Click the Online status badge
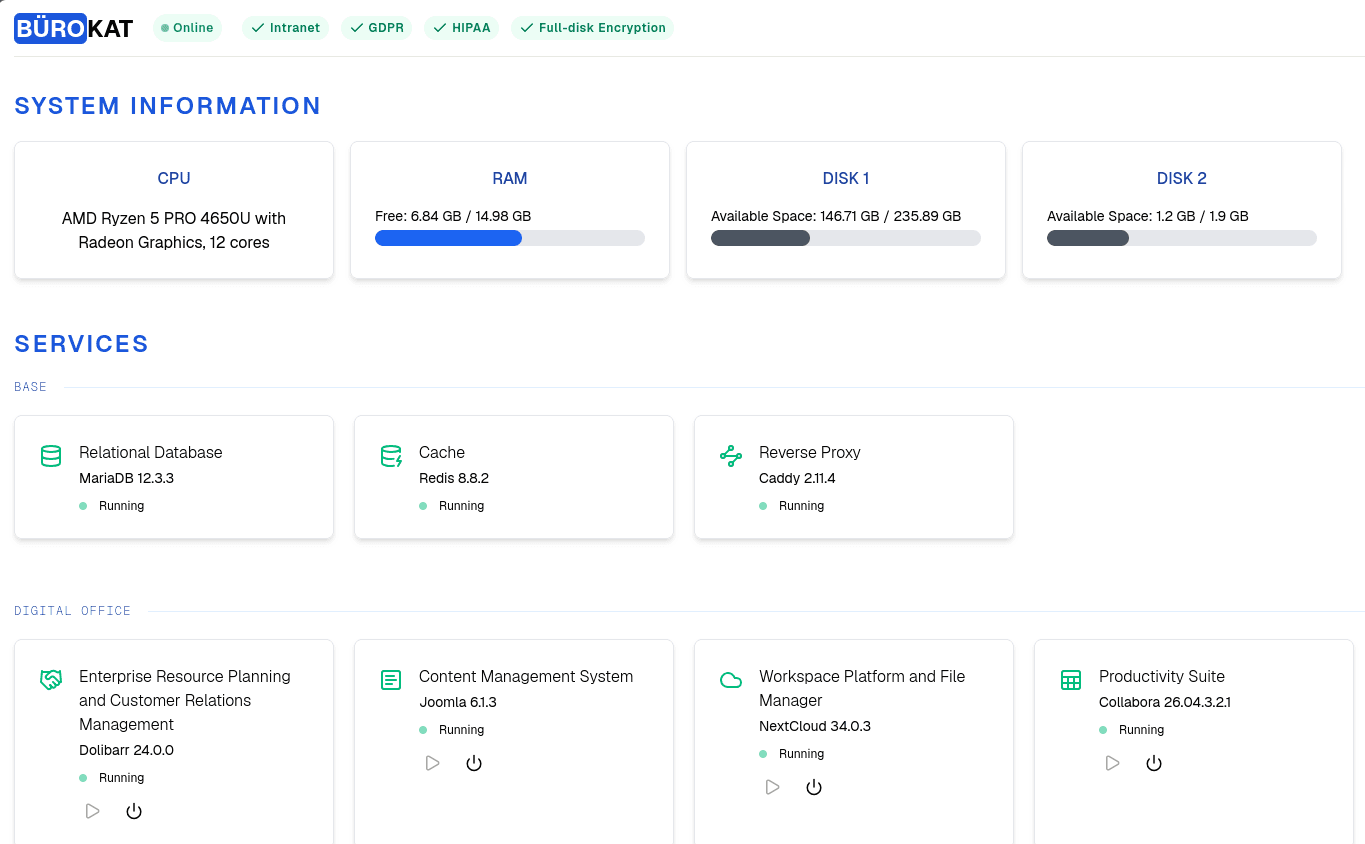 coord(187,28)
